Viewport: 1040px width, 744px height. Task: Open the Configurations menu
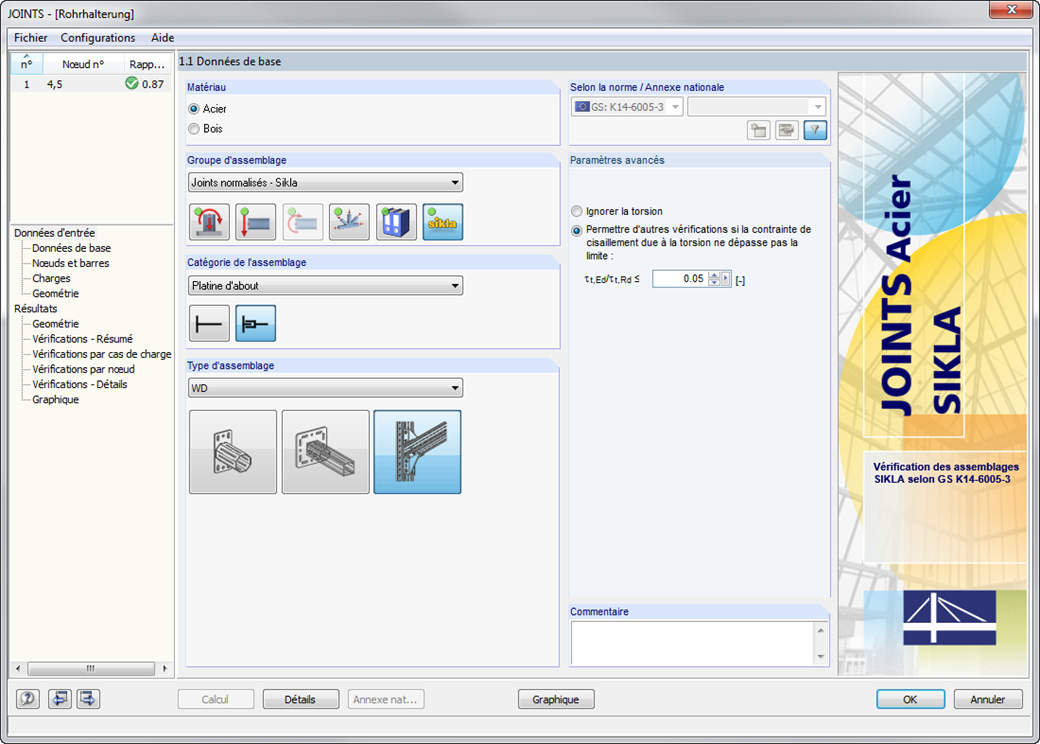98,38
